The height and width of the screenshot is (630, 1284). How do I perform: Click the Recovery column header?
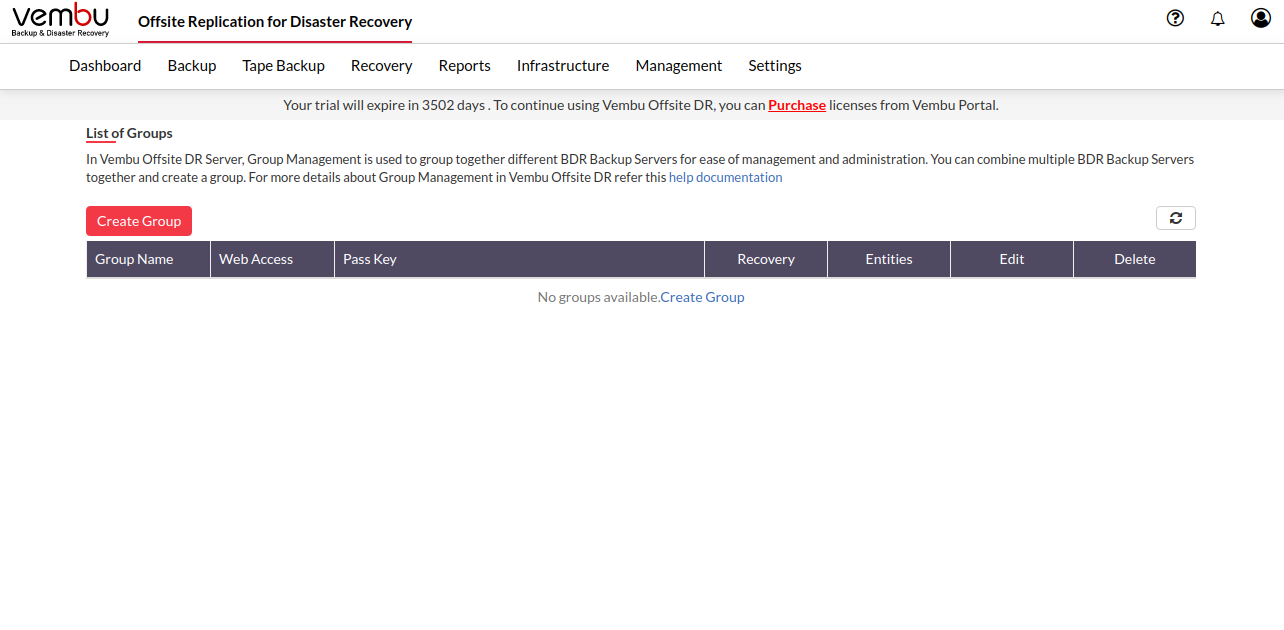pyautogui.click(x=766, y=259)
